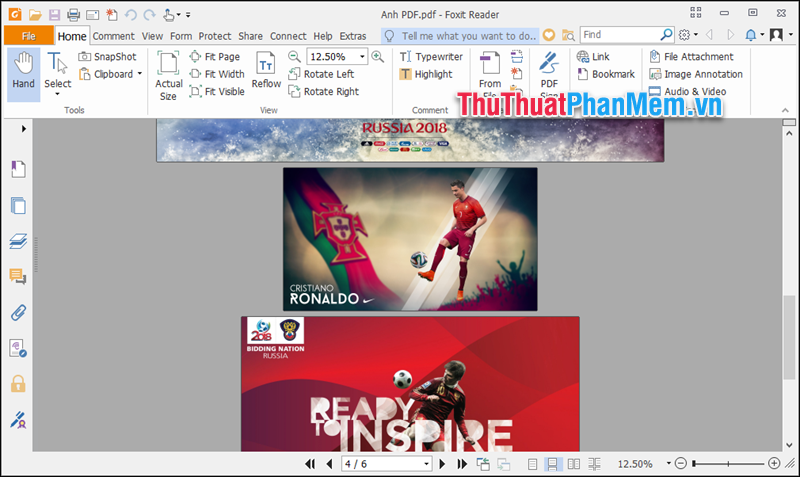Open PDF Sign tool
The height and width of the screenshot is (477, 800).
tap(549, 73)
